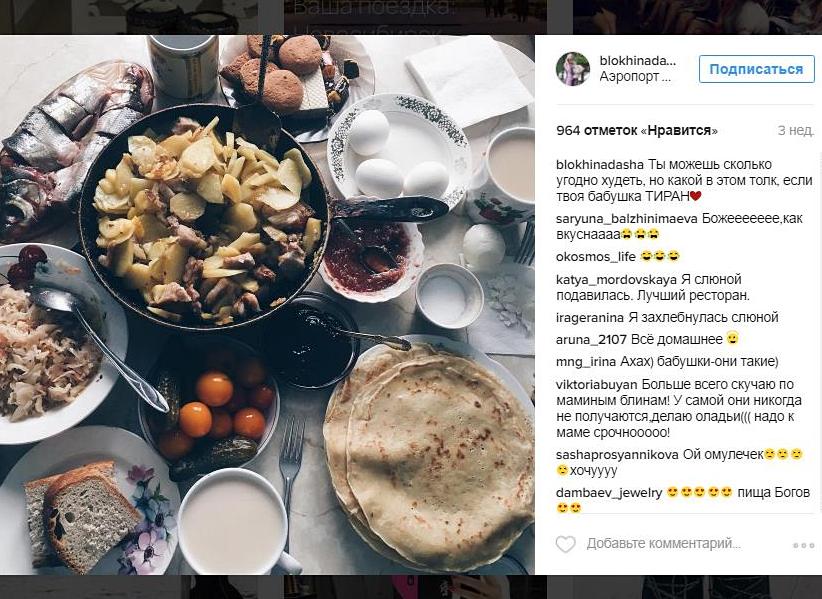Open the blokhinada... username in header
This screenshot has width=822, height=599.
point(637,61)
